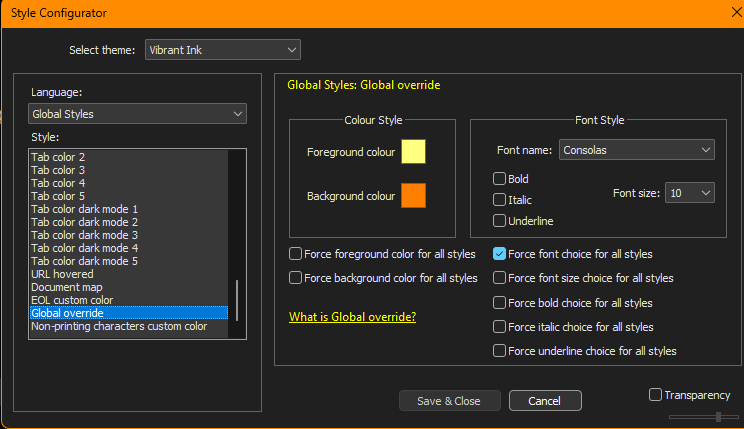Viewport: 744px width, 429px height.
Task: Open the Select theme dropdown
Action: pos(222,49)
